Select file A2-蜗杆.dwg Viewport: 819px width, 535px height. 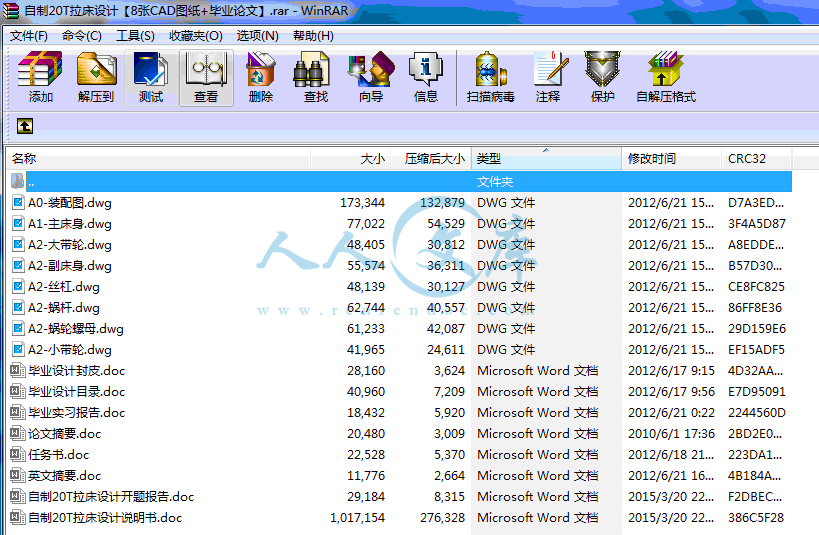[x=64, y=308]
